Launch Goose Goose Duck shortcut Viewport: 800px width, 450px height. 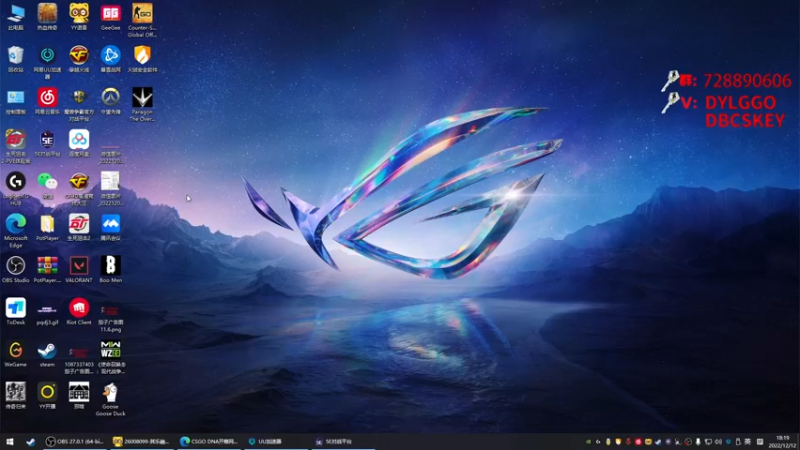(x=111, y=399)
